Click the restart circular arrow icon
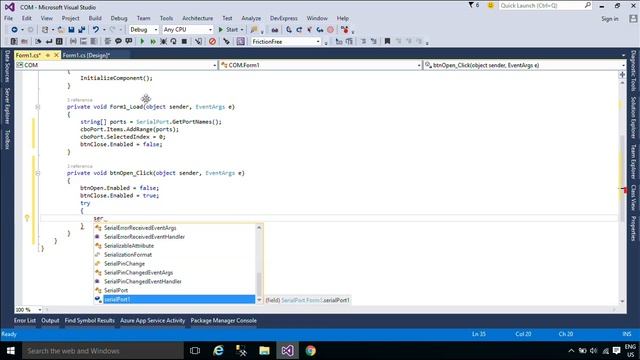 coord(173,41)
